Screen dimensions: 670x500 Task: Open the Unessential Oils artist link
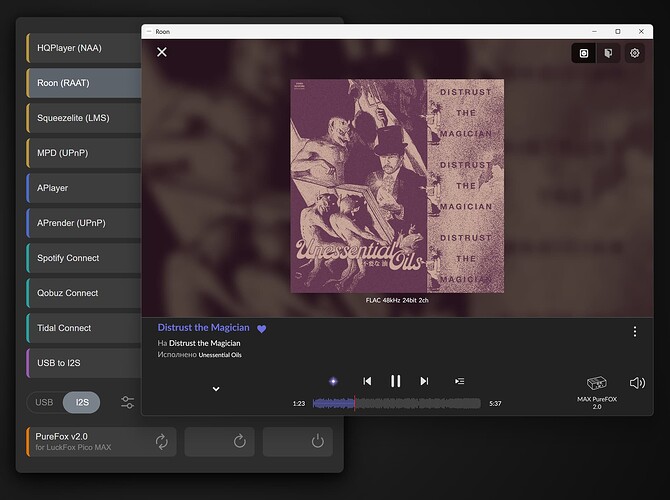[220, 355]
